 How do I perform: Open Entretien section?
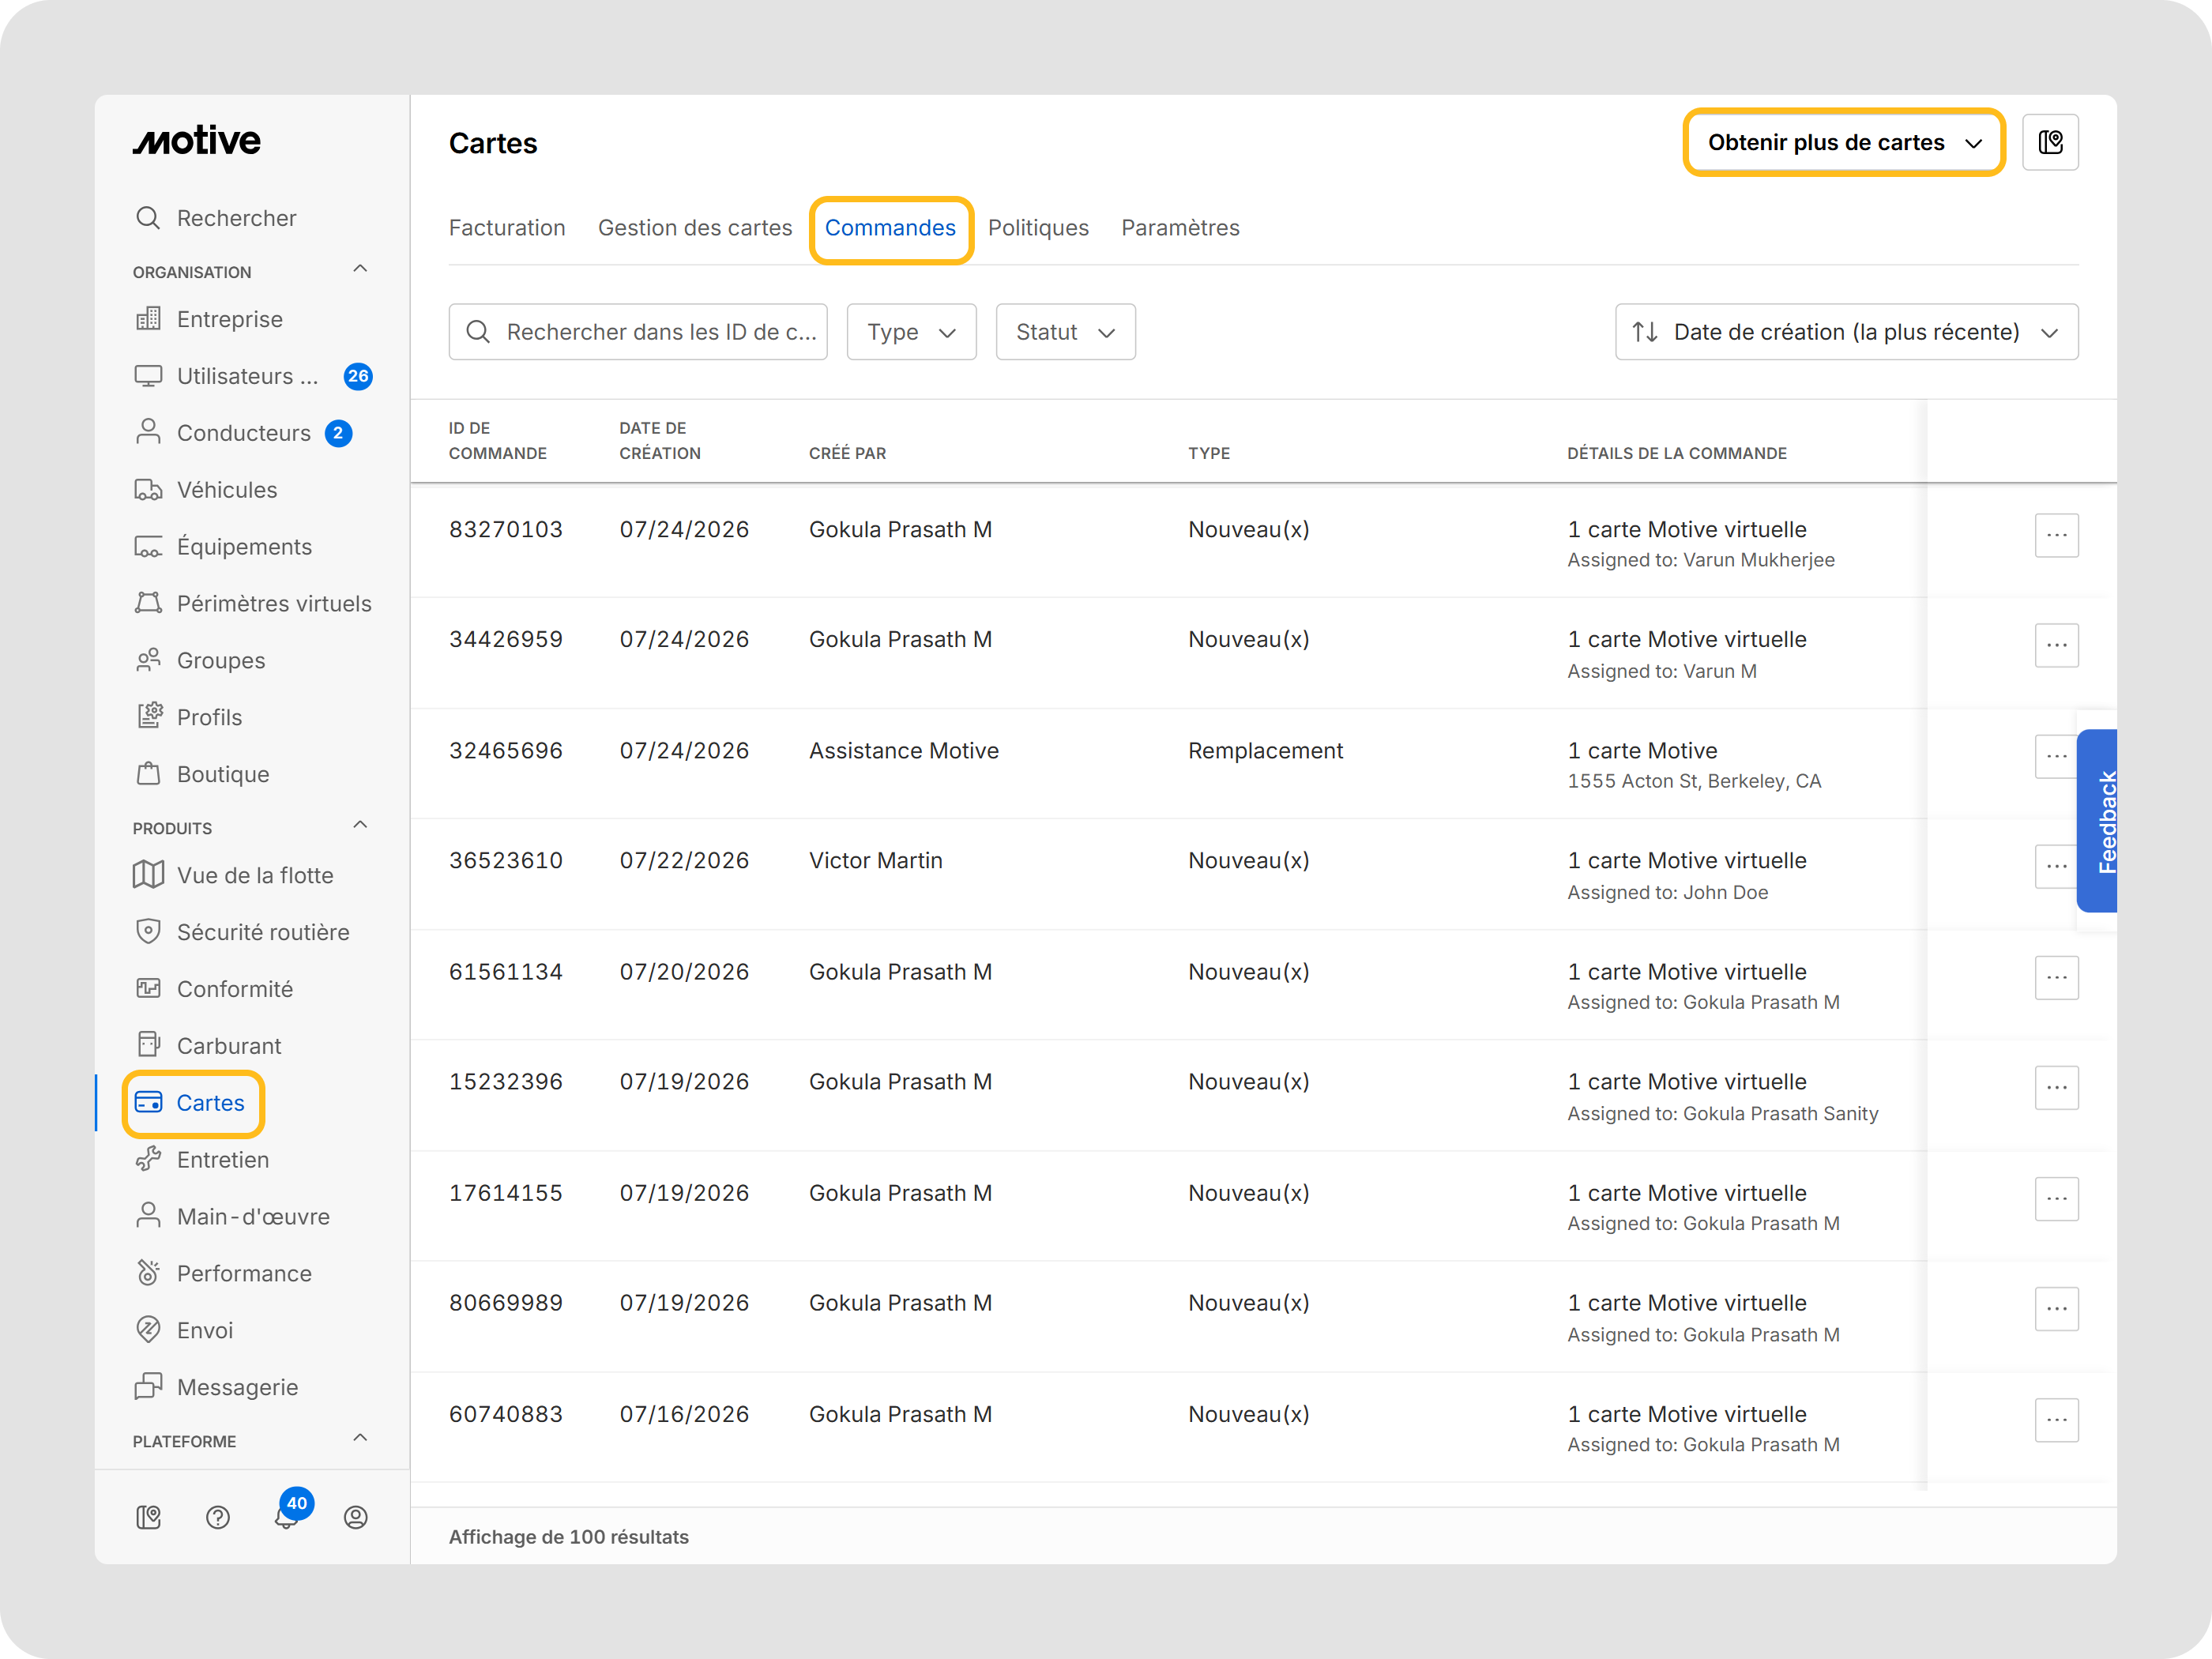[202, 1161]
